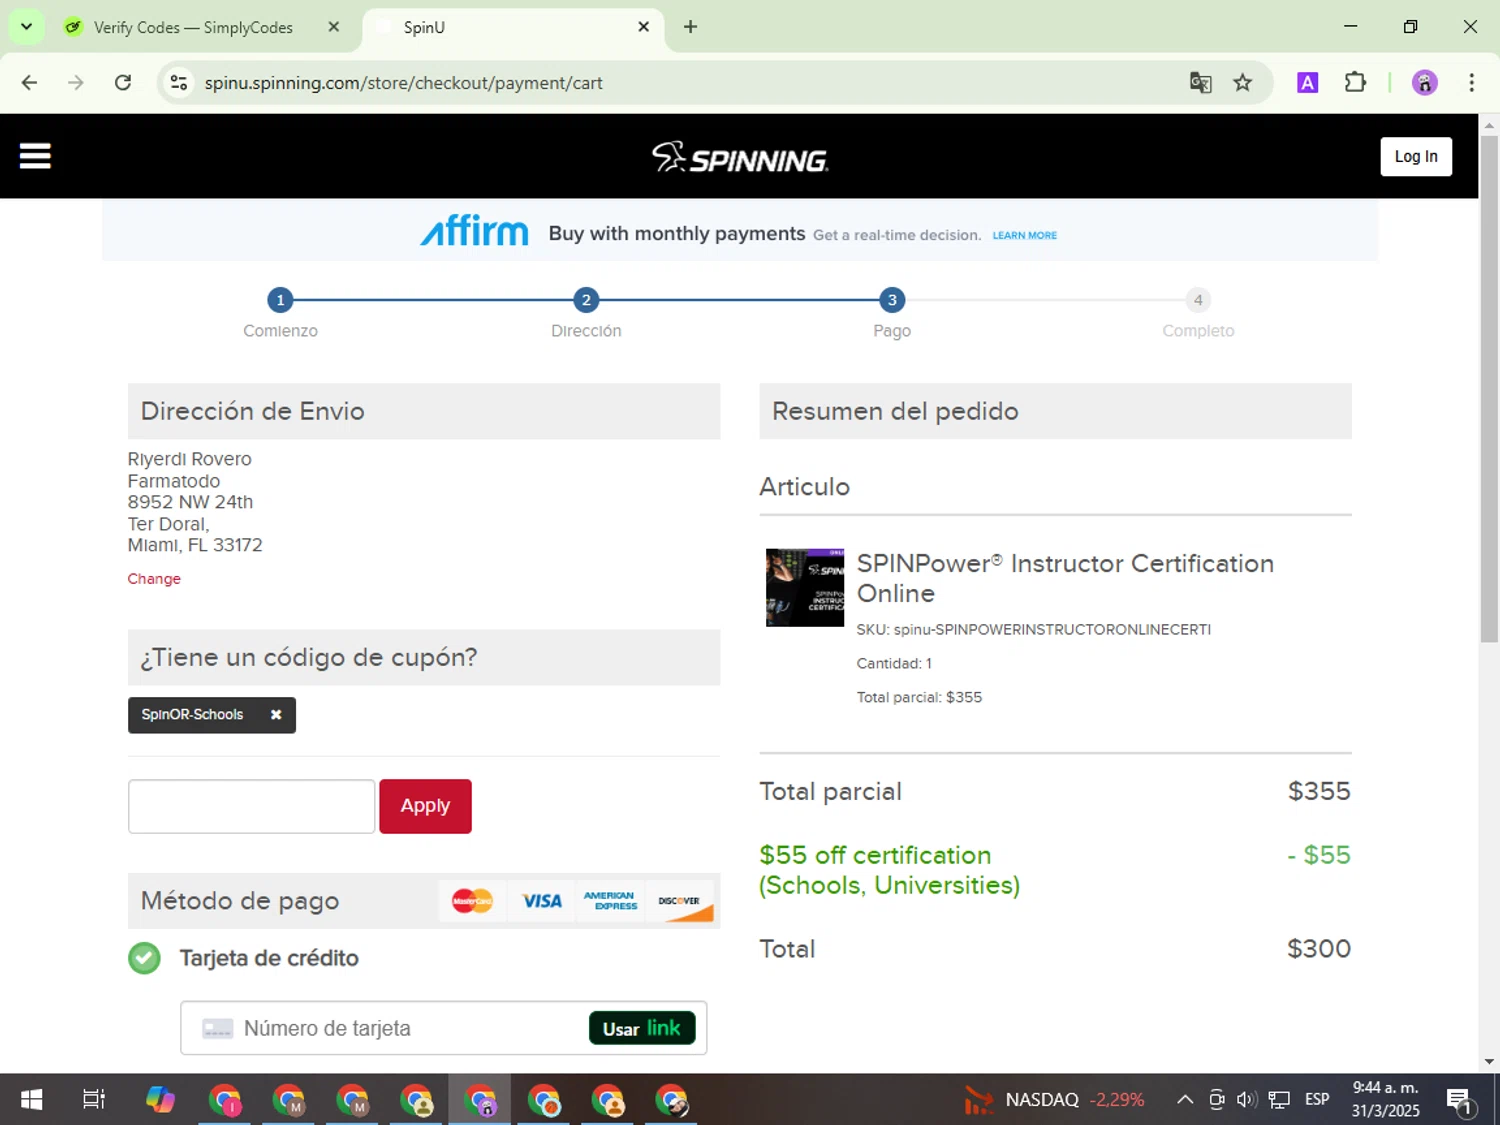Open the purple A extension icon
The height and width of the screenshot is (1125, 1500).
point(1307,83)
